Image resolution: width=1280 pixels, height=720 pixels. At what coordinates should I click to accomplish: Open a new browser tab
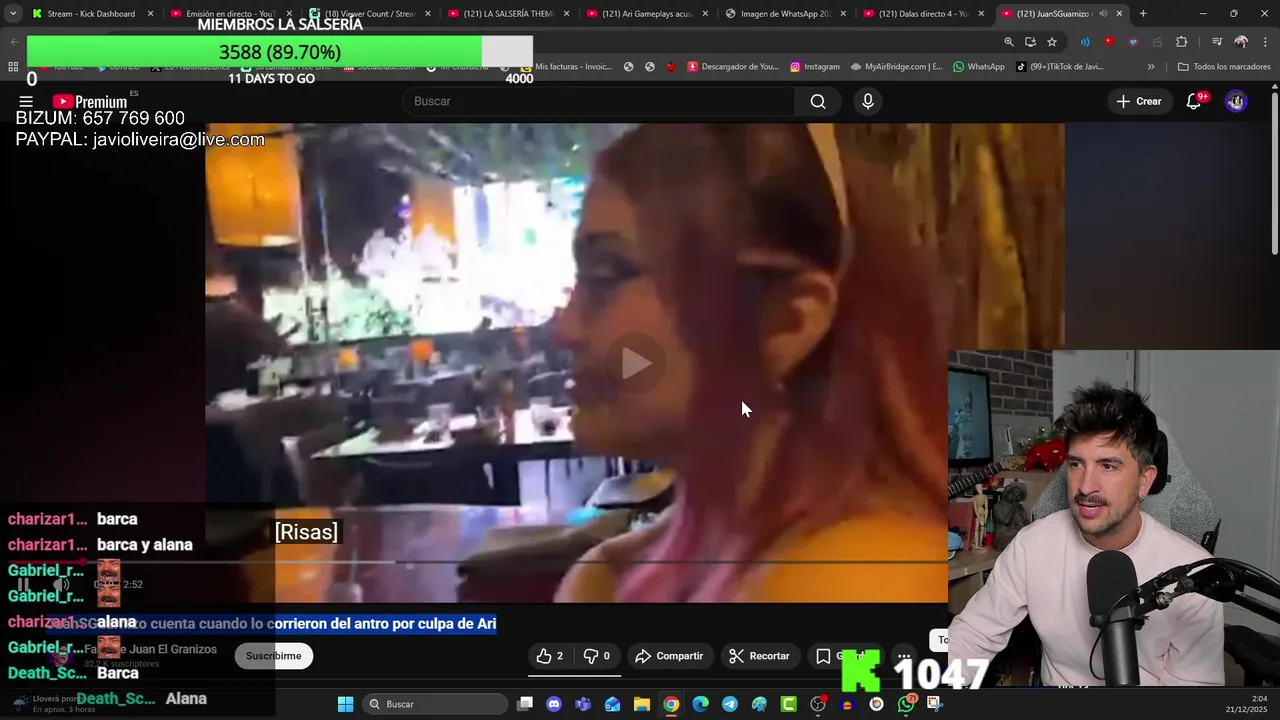pyautogui.click(x=1143, y=14)
